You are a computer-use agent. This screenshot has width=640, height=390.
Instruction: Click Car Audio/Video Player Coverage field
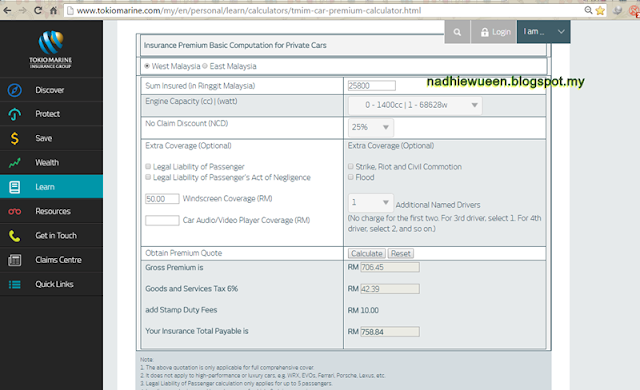pyautogui.click(x=162, y=220)
